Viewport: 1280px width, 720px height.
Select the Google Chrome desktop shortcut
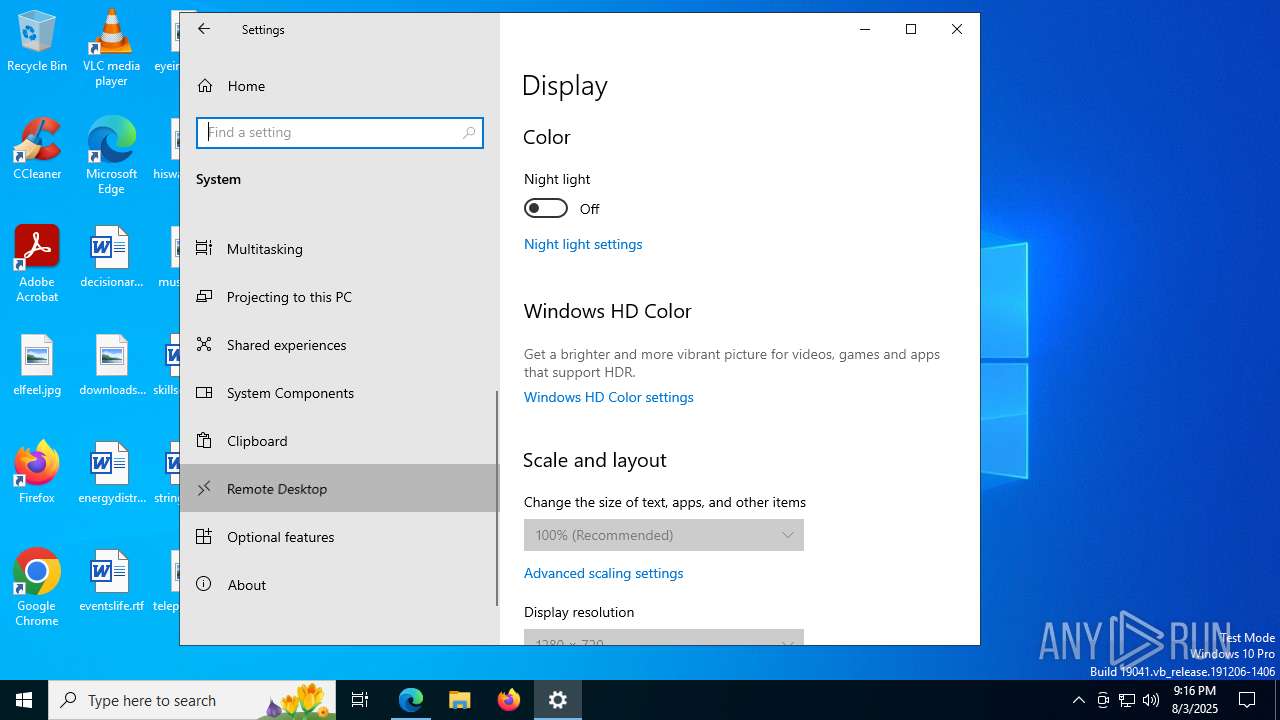coord(37,588)
